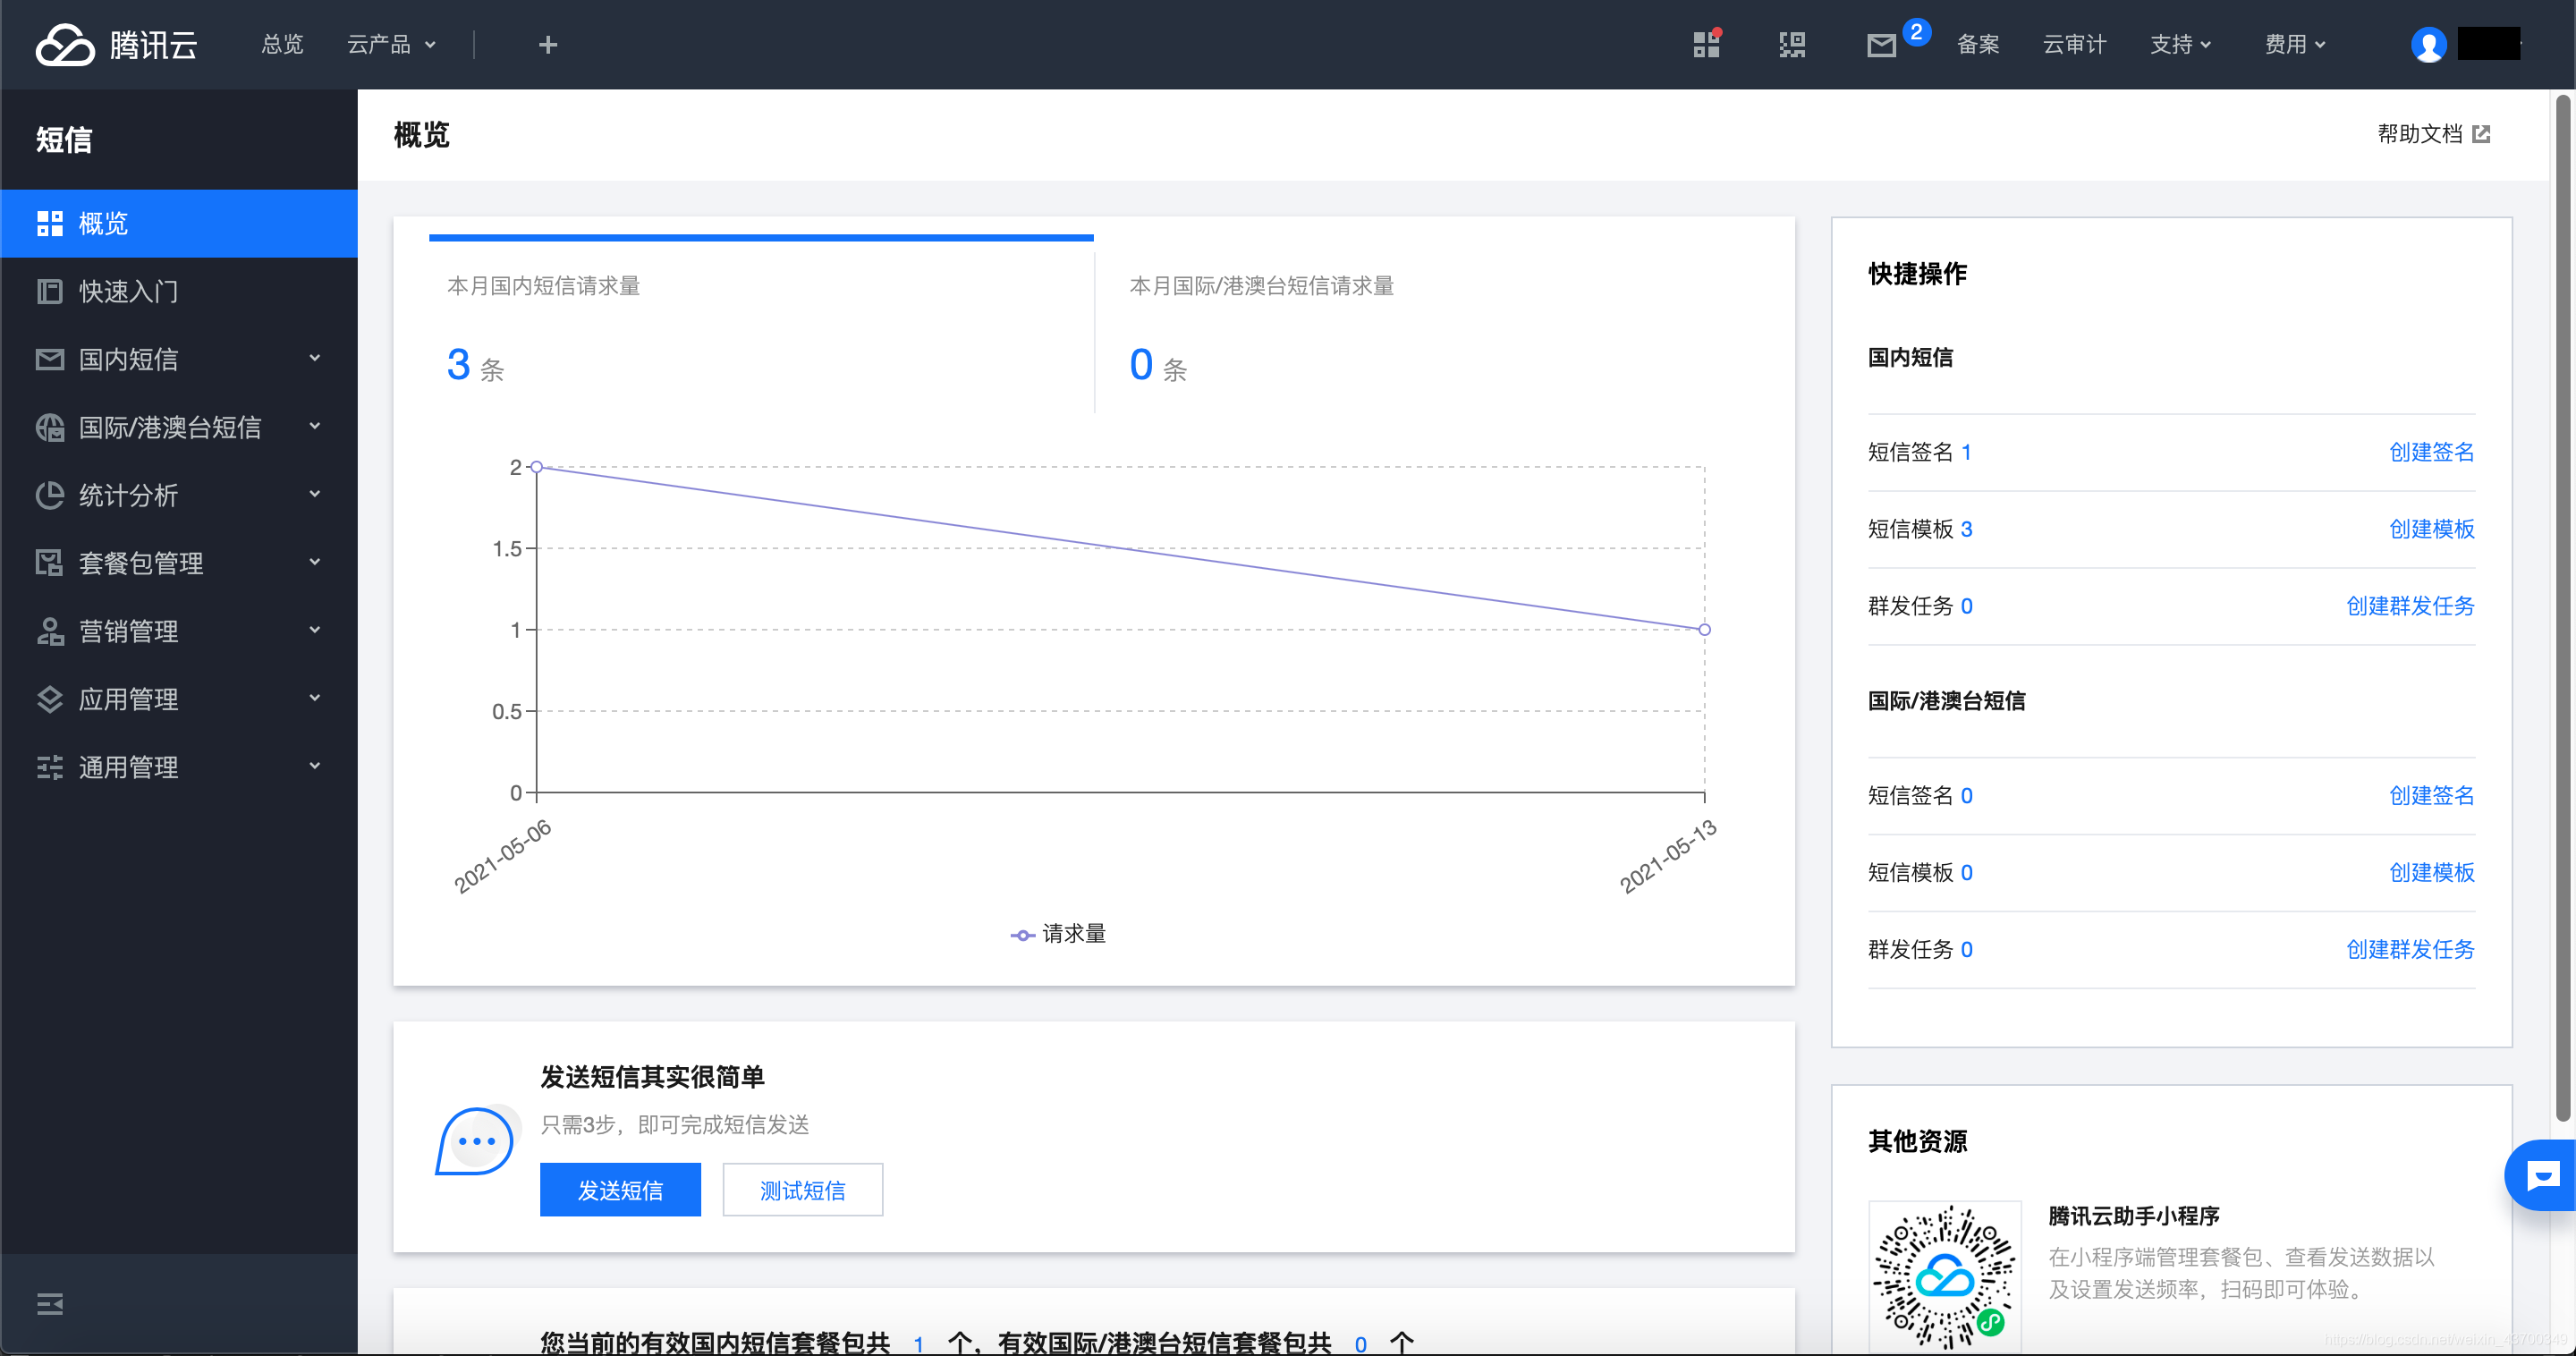
Task: Open the grid apps icon in header
Action: coord(1706,45)
